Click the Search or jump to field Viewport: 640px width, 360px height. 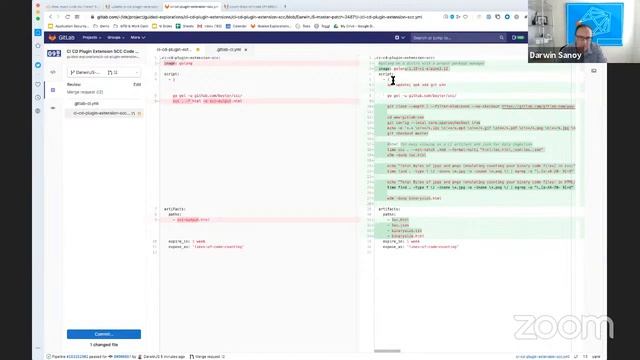point(458,38)
